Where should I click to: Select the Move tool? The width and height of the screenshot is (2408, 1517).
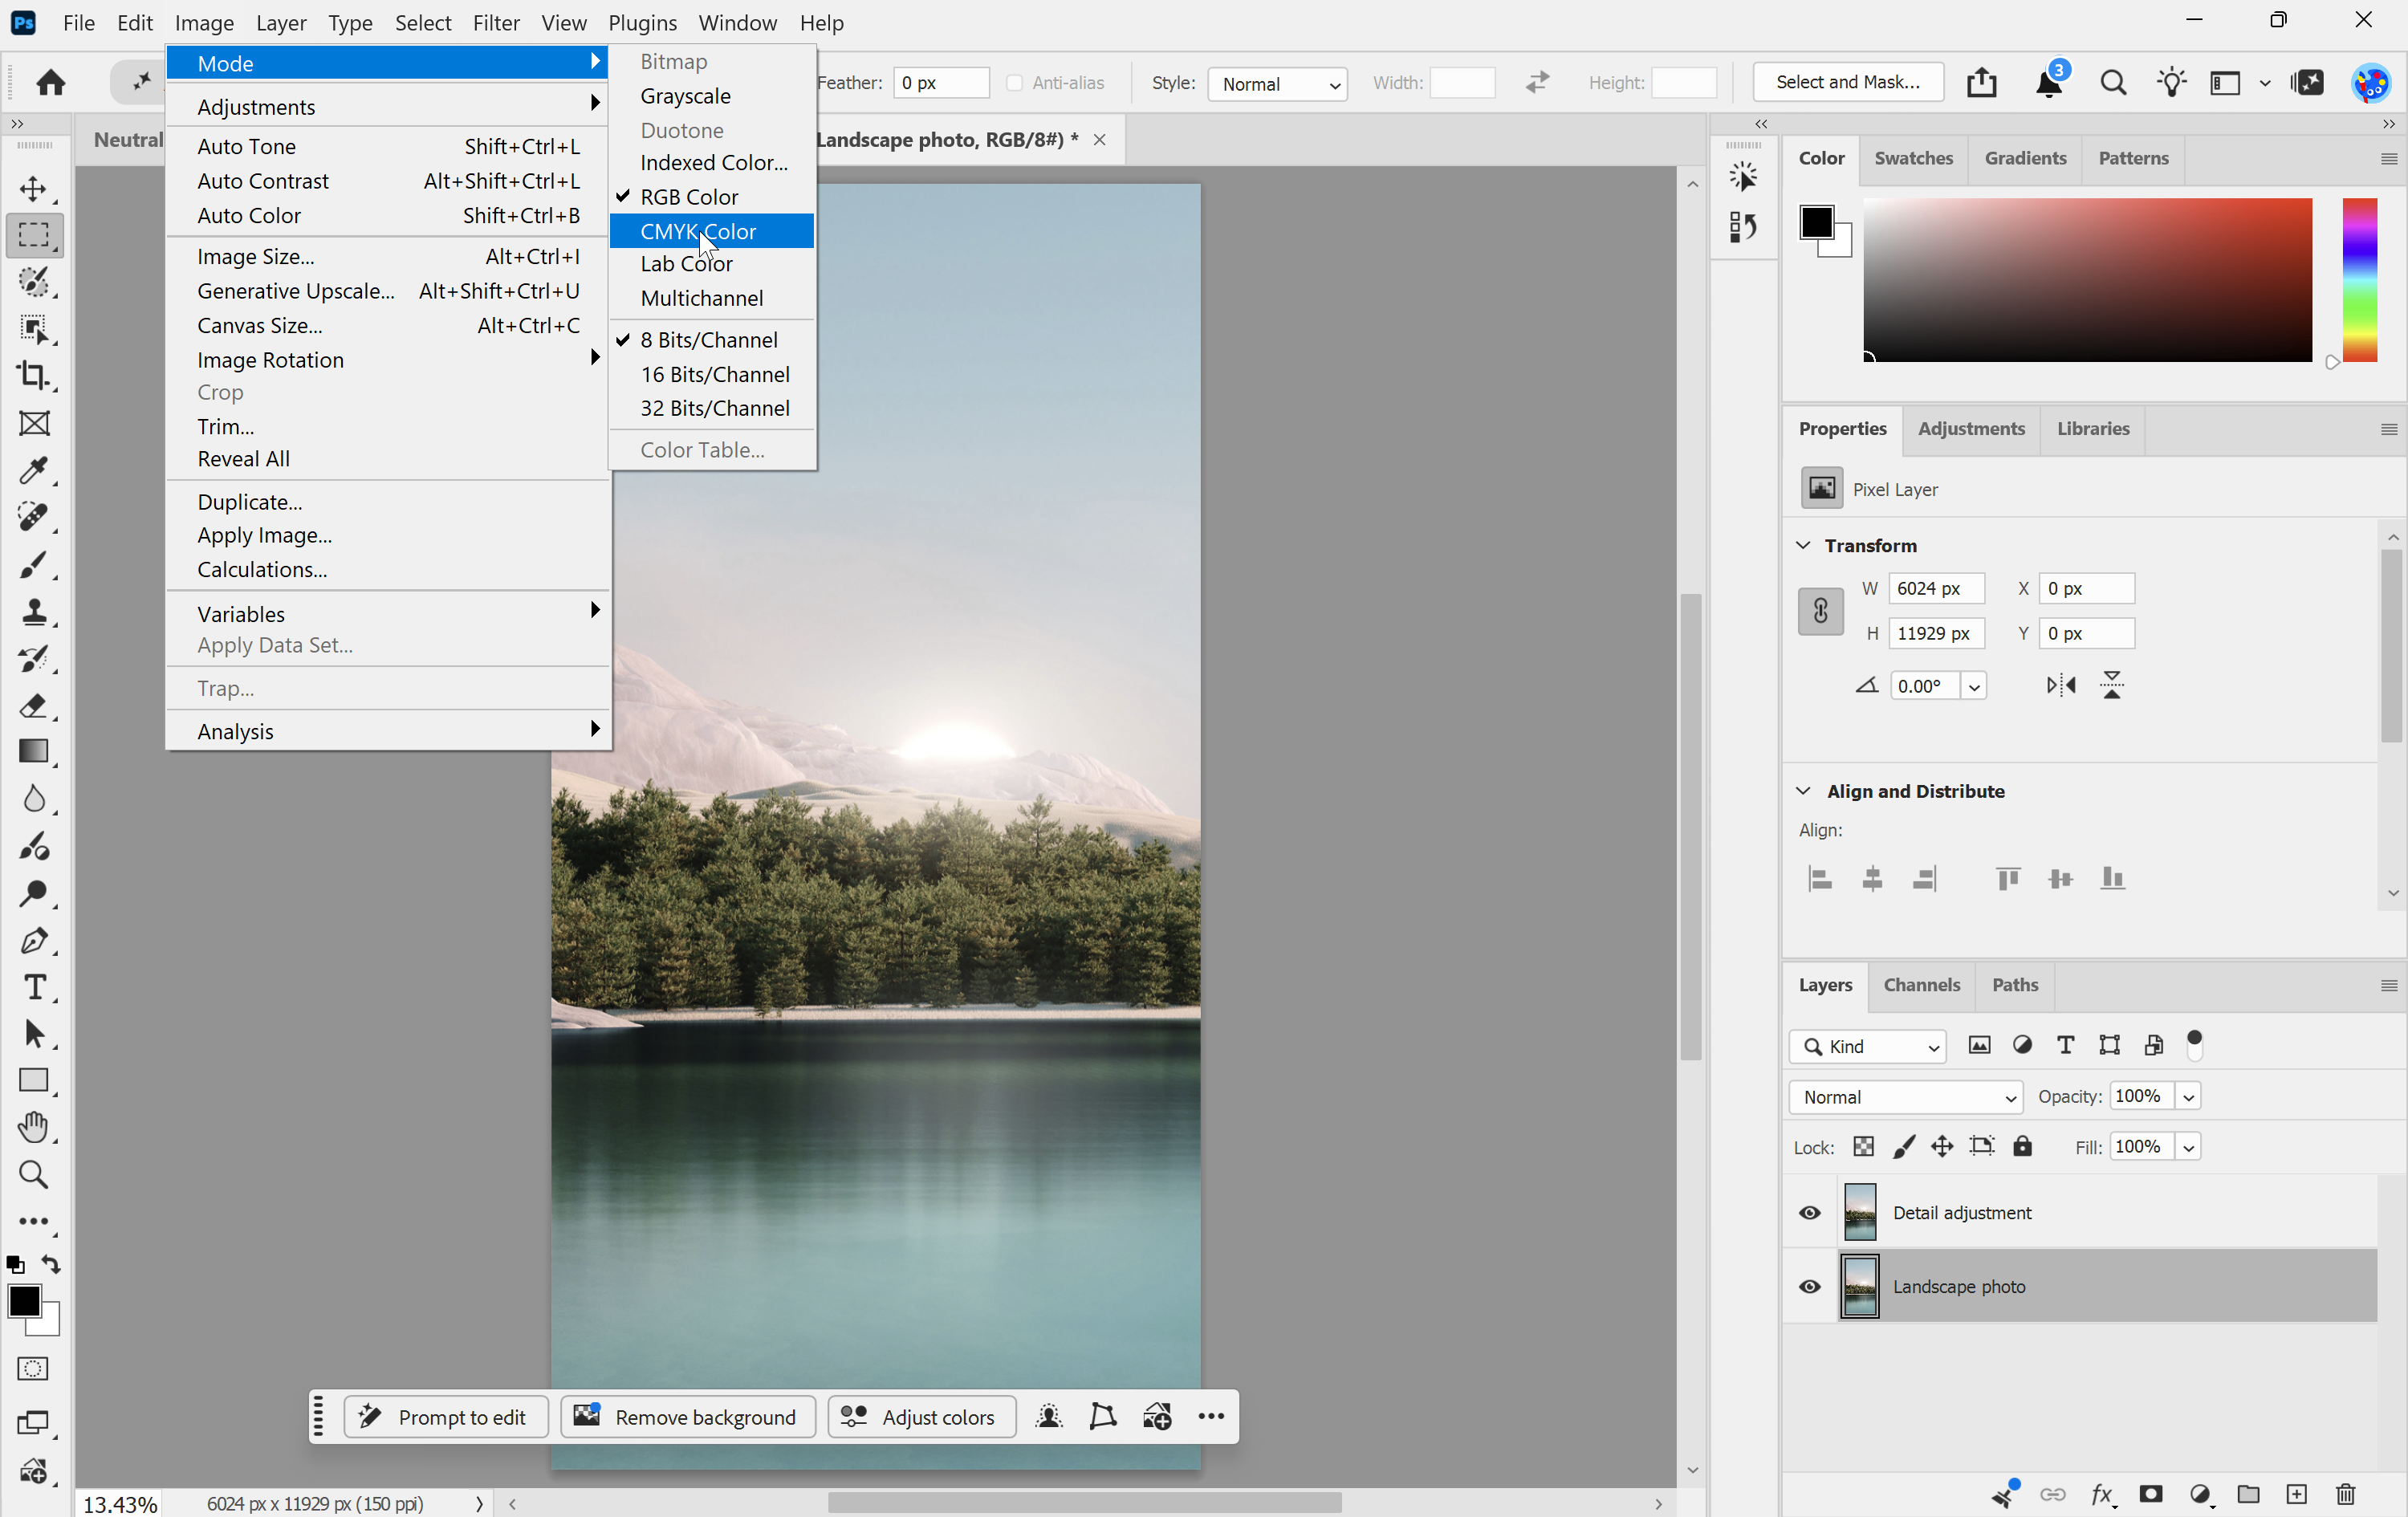pyautogui.click(x=34, y=189)
